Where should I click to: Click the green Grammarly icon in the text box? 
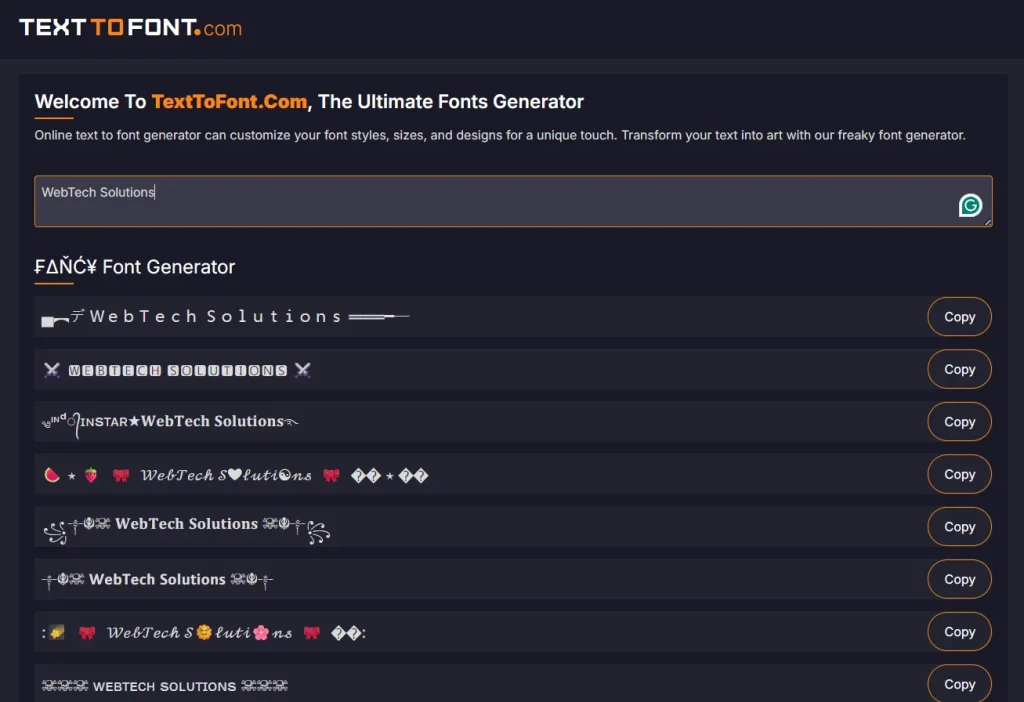[x=970, y=205]
